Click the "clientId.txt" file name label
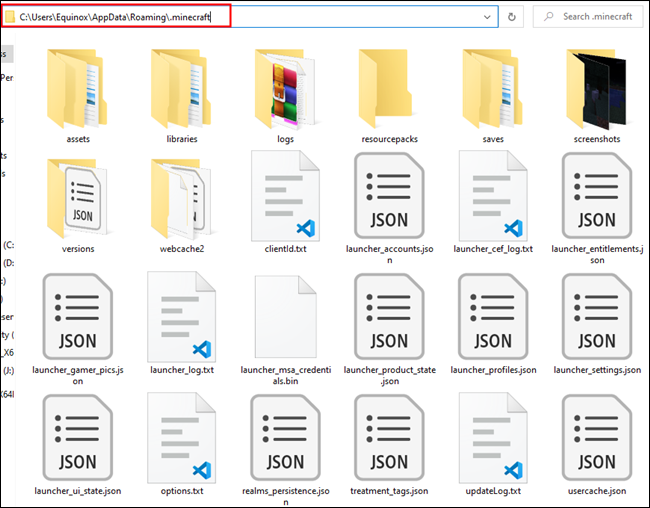Viewport: 650px width, 508px height. click(285, 249)
